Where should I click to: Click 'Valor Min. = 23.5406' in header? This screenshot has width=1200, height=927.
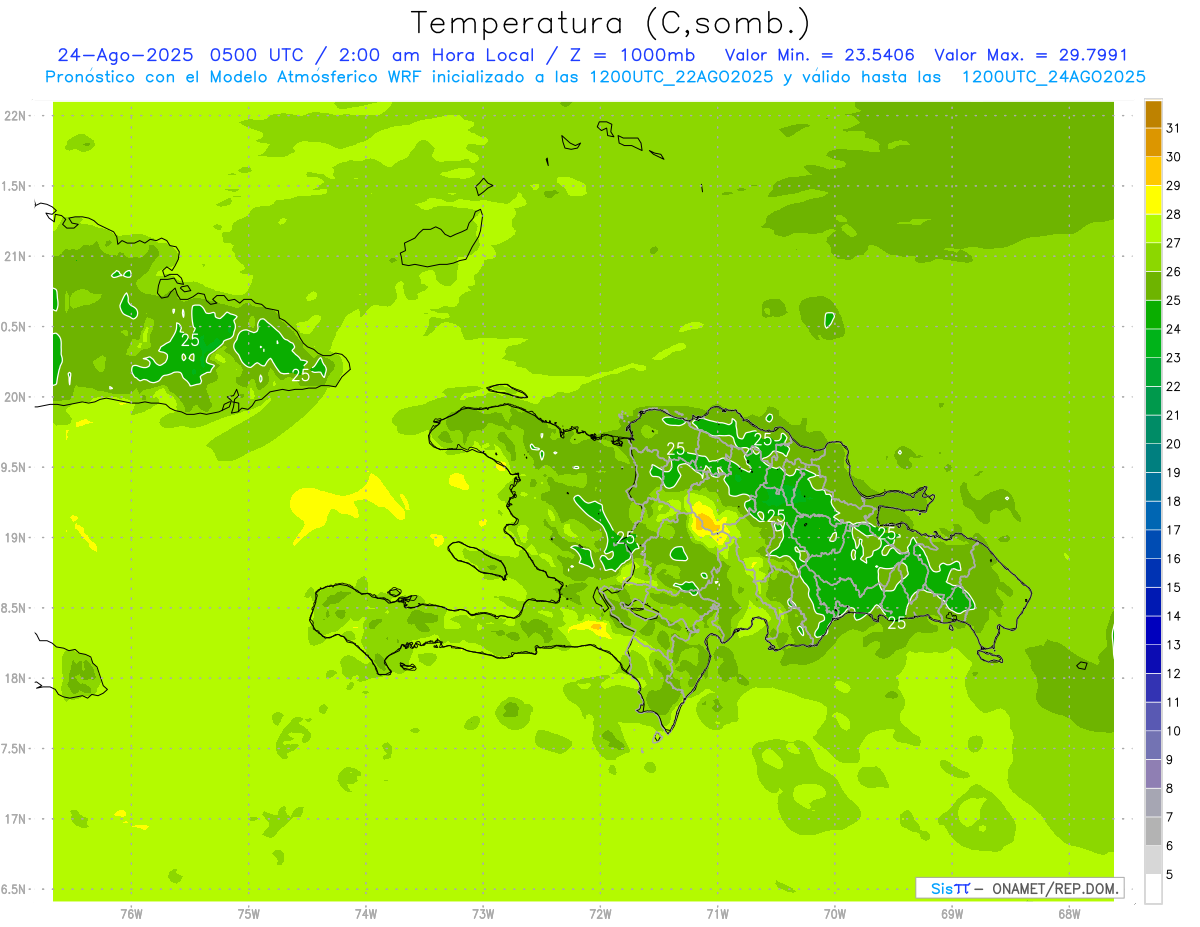click(819, 55)
